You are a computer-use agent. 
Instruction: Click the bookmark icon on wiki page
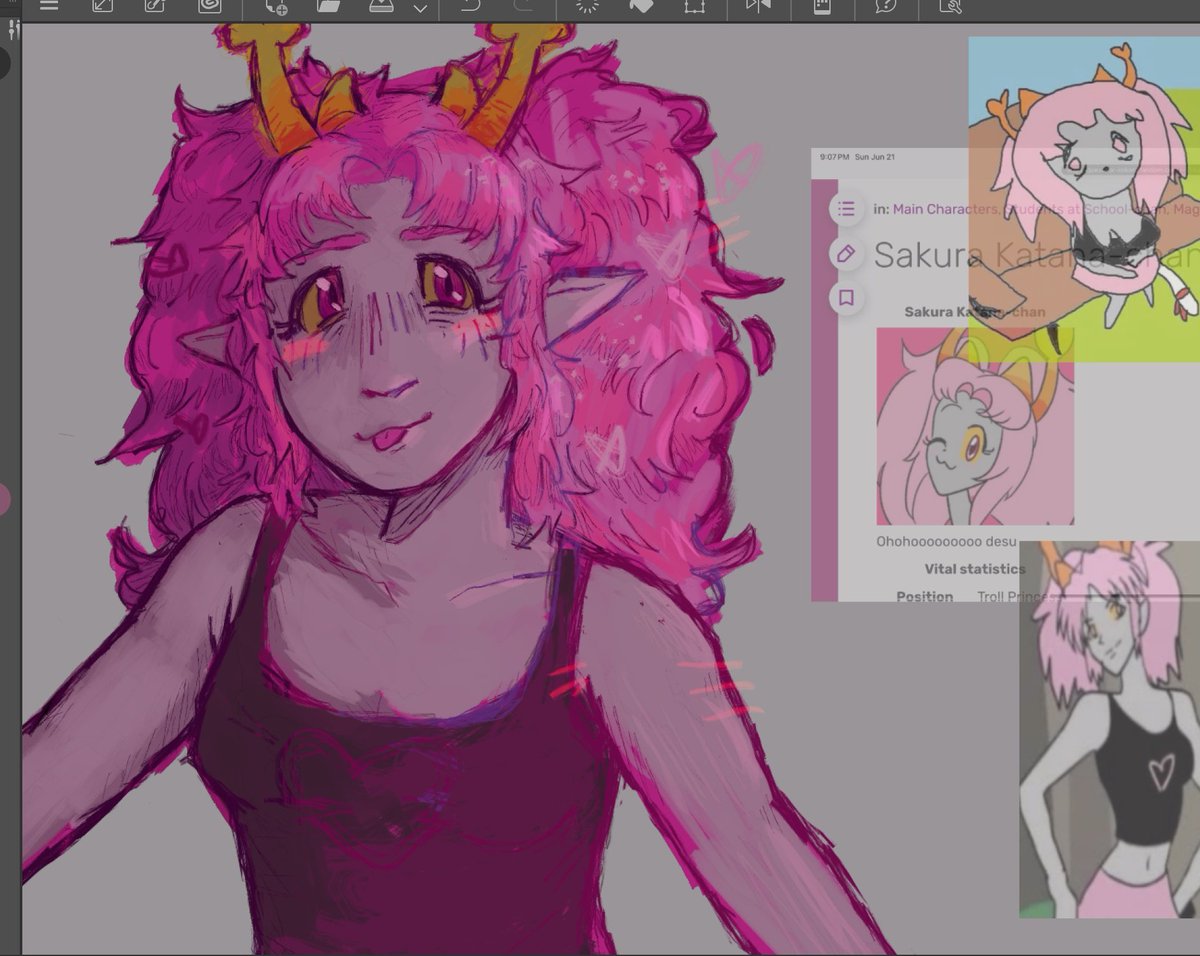coord(846,298)
